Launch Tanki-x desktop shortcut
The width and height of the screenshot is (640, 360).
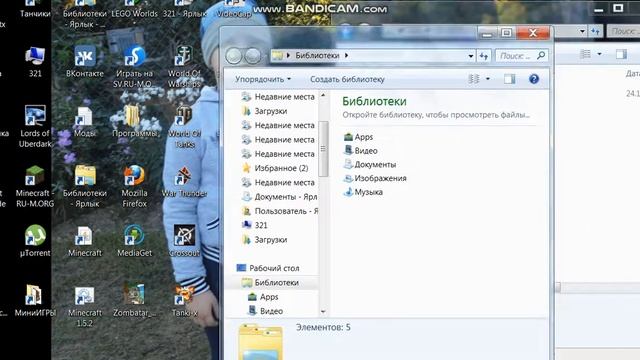tap(184, 301)
